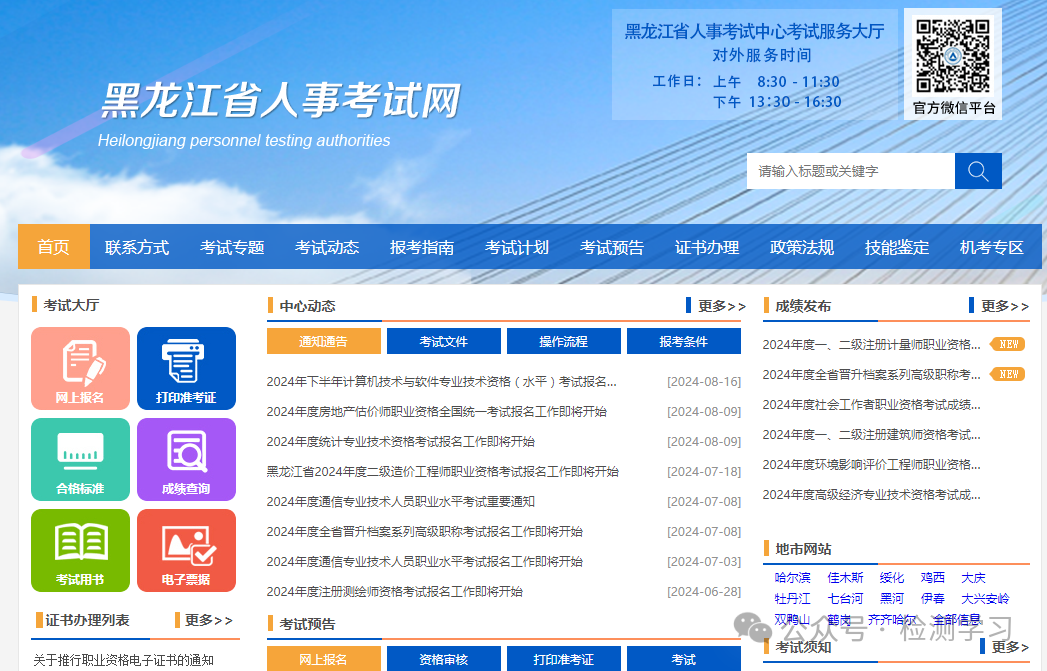Viewport: 1047px width, 671px height.
Task: Select the 考试用书 open-book icon
Action: [x=80, y=550]
